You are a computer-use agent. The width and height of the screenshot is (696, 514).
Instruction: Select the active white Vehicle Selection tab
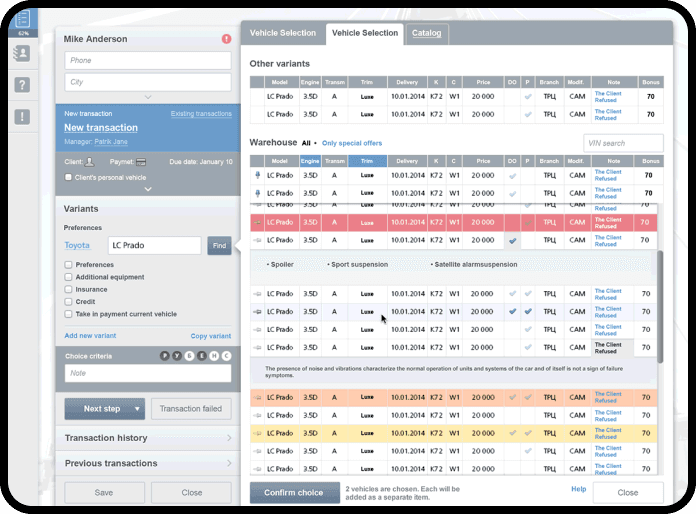365,33
